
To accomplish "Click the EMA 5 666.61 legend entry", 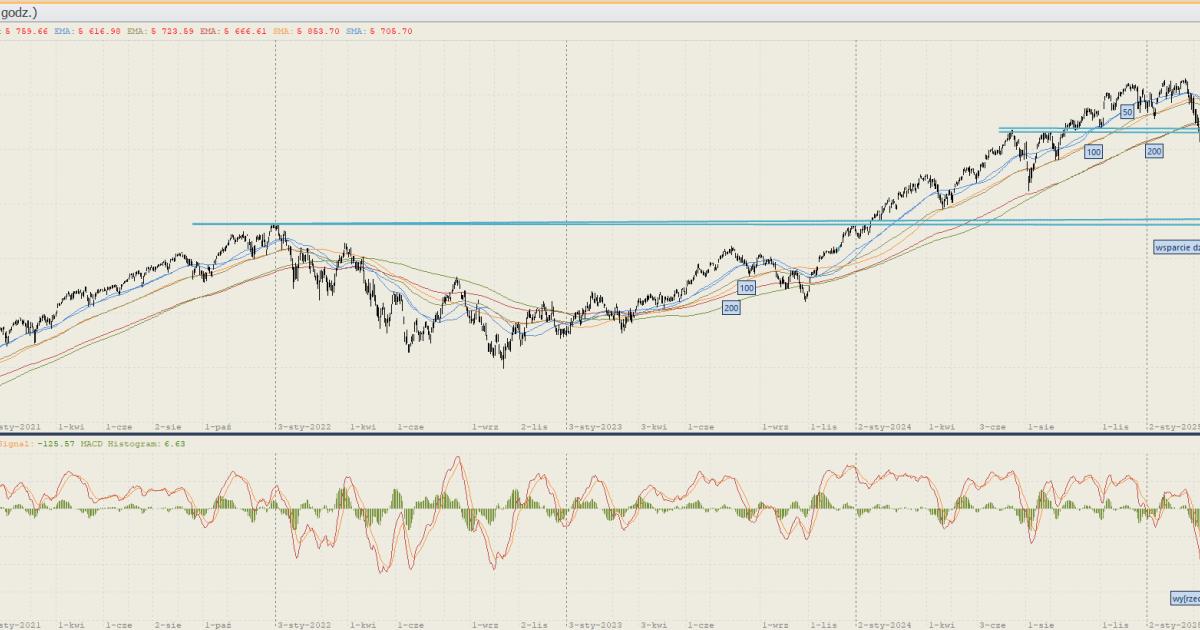I will coord(233,31).
